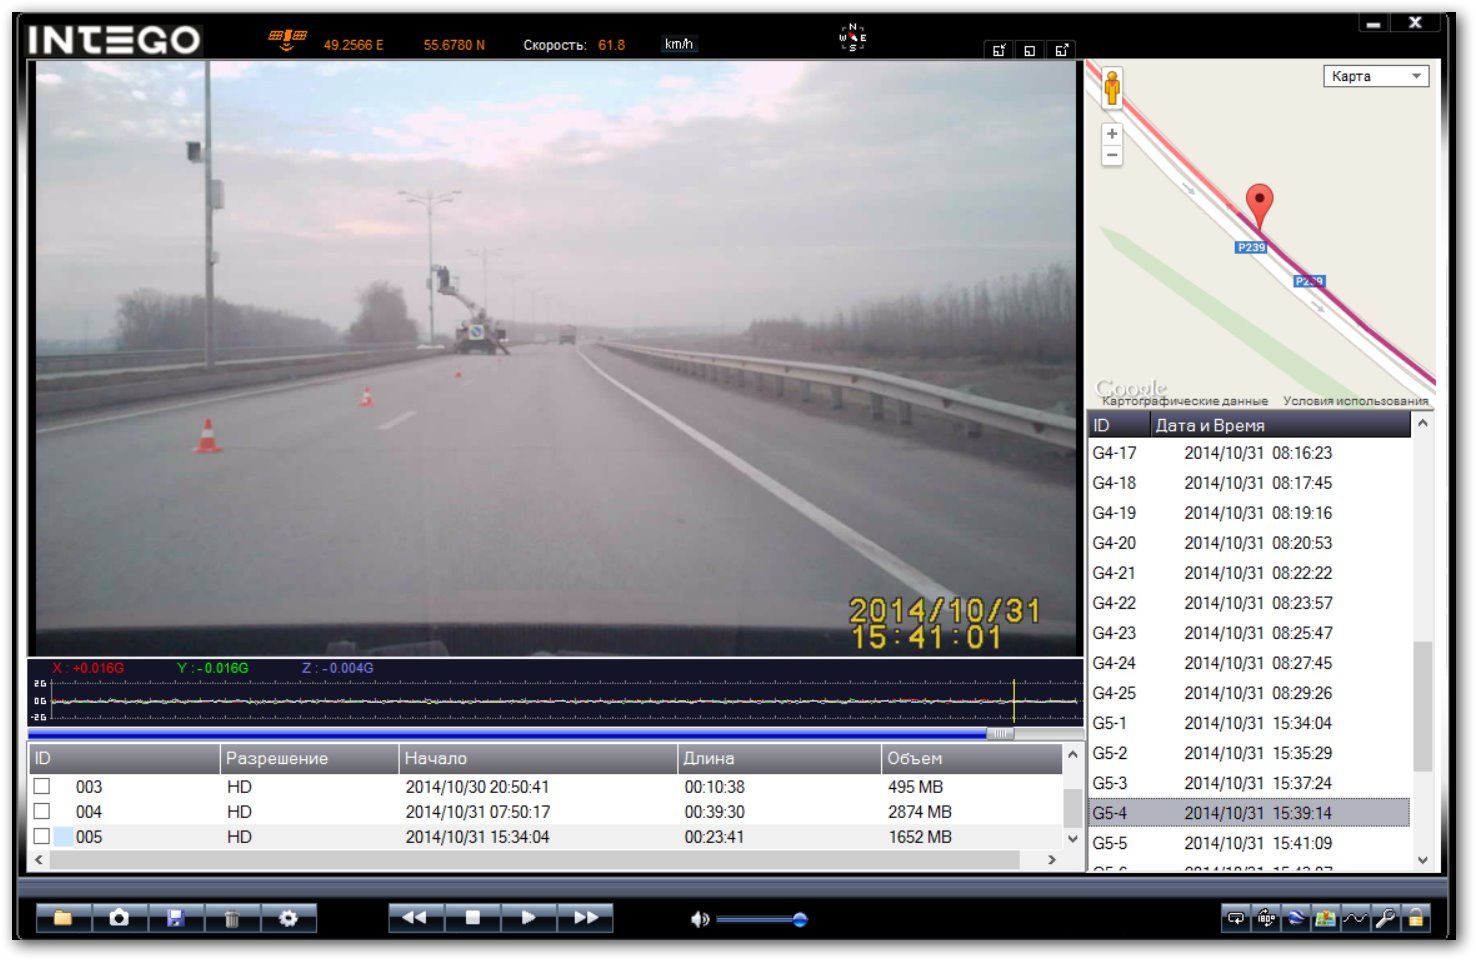The image size is (1476, 960).
Task: Click the yellow padlock lock icon
Action: click(1415, 918)
